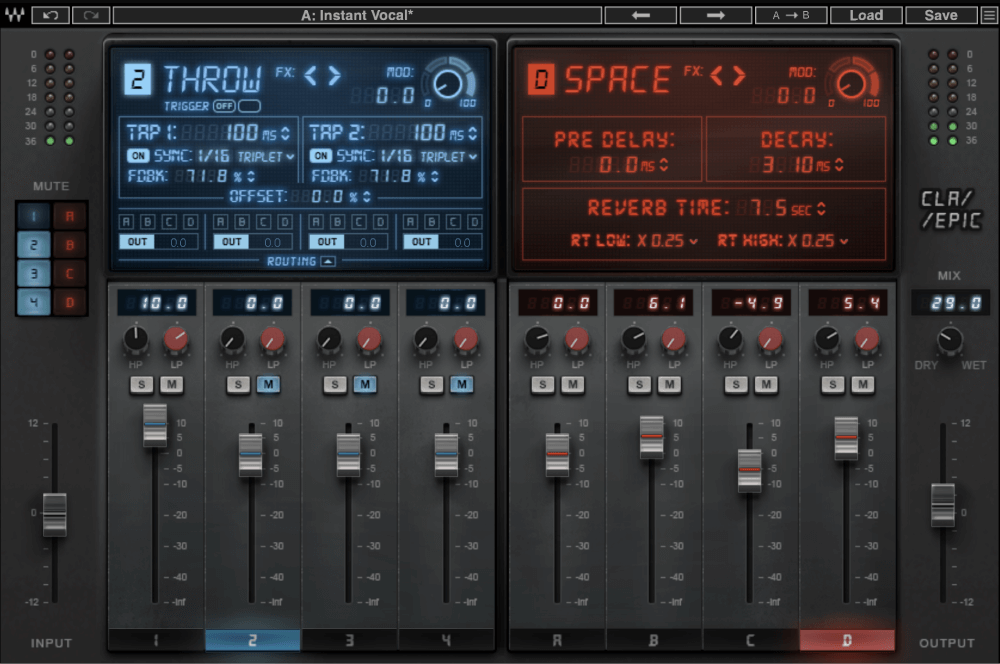Route delay 1 to reverb A in routing

click(126, 221)
